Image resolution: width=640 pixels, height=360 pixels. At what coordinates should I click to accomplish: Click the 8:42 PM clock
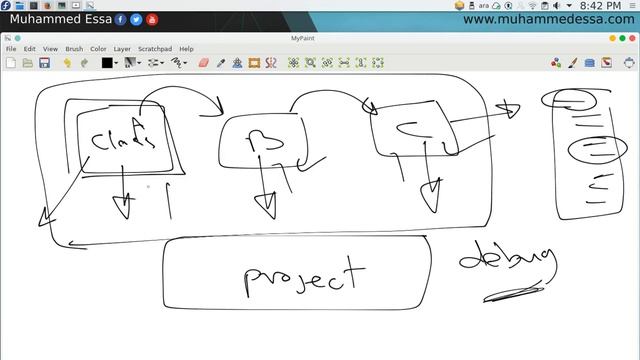click(600, 5)
